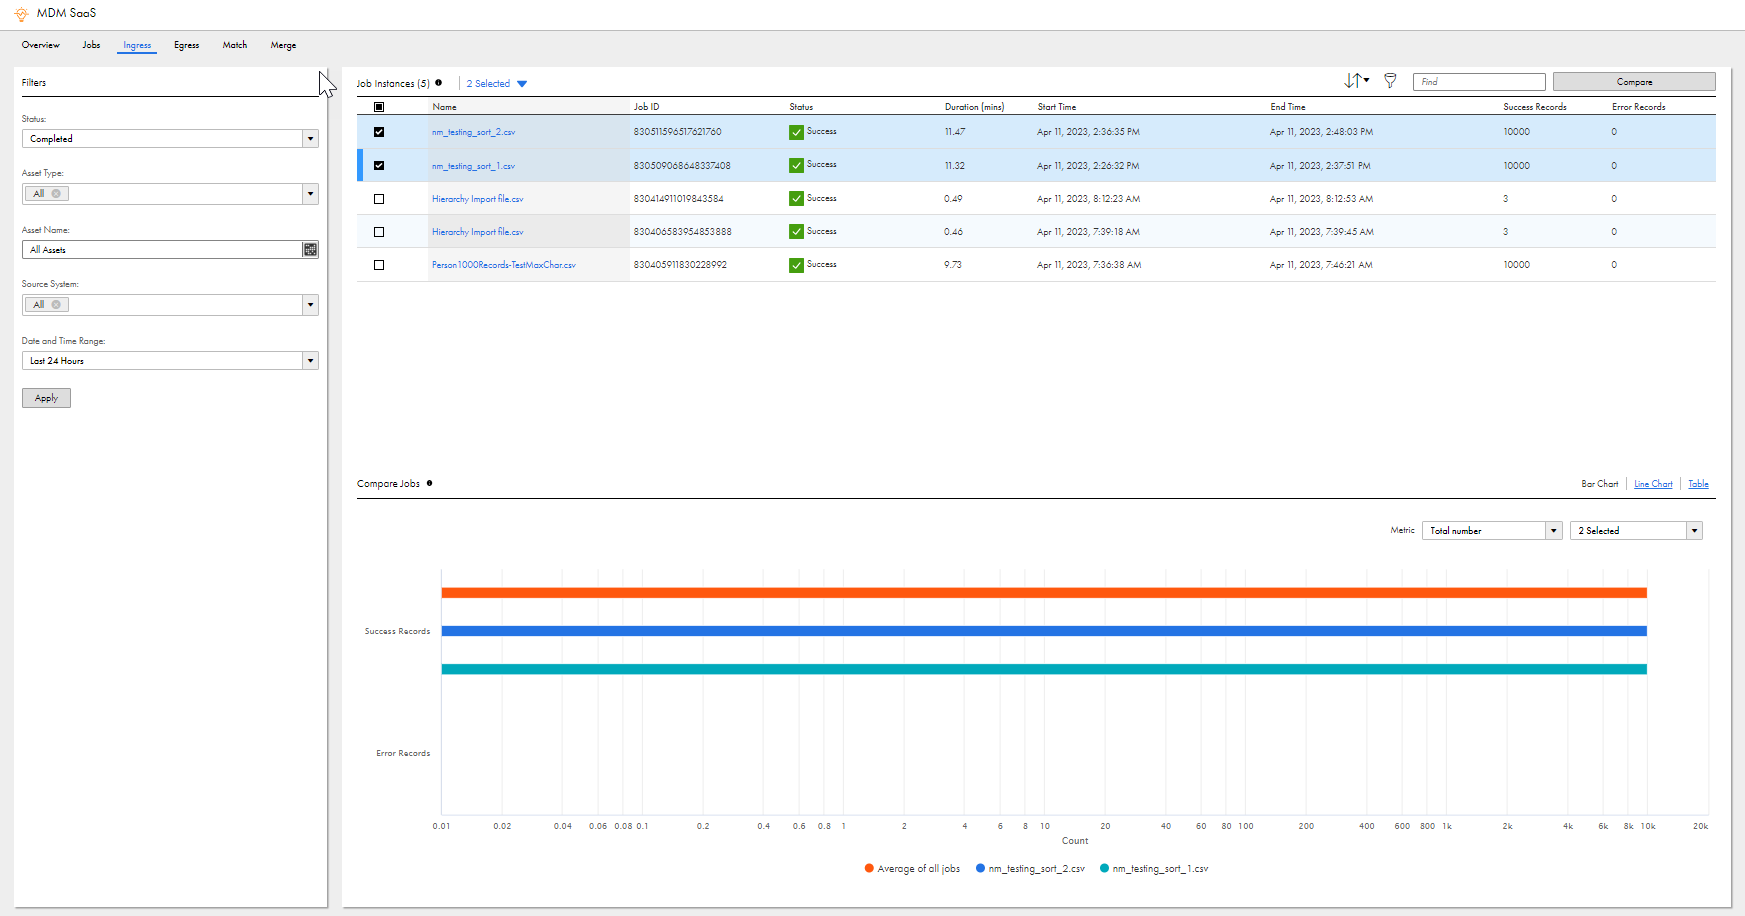1745x916 pixels.
Task: Sort by the End Time column header
Action: pyautogui.click(x=1288, y=107)
